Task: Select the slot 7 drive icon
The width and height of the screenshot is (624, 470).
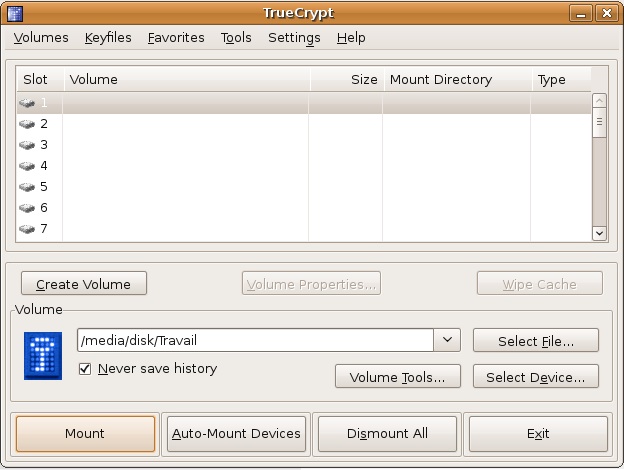Action: (x=27, y=229)
